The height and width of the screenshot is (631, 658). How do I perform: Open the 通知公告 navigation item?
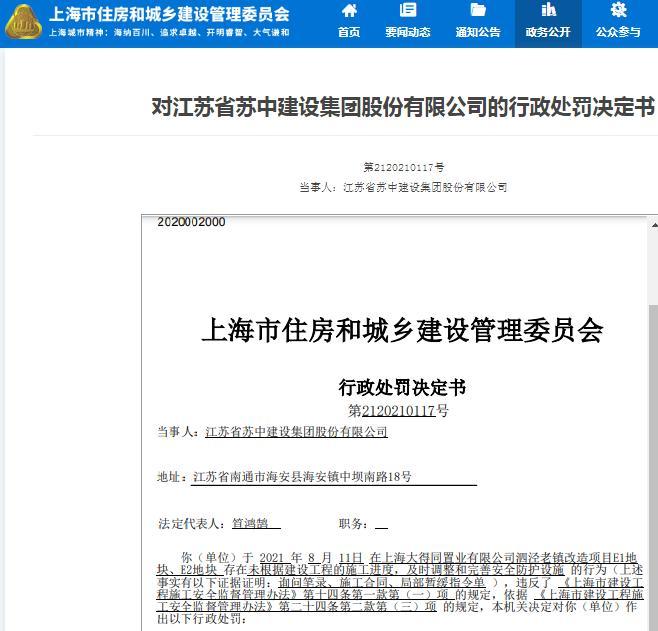478,32
